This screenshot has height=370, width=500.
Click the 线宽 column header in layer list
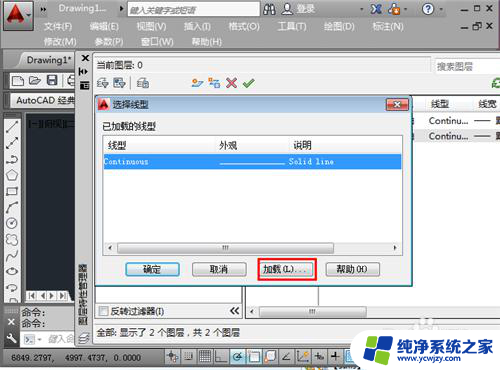click(x=487, y=104)
